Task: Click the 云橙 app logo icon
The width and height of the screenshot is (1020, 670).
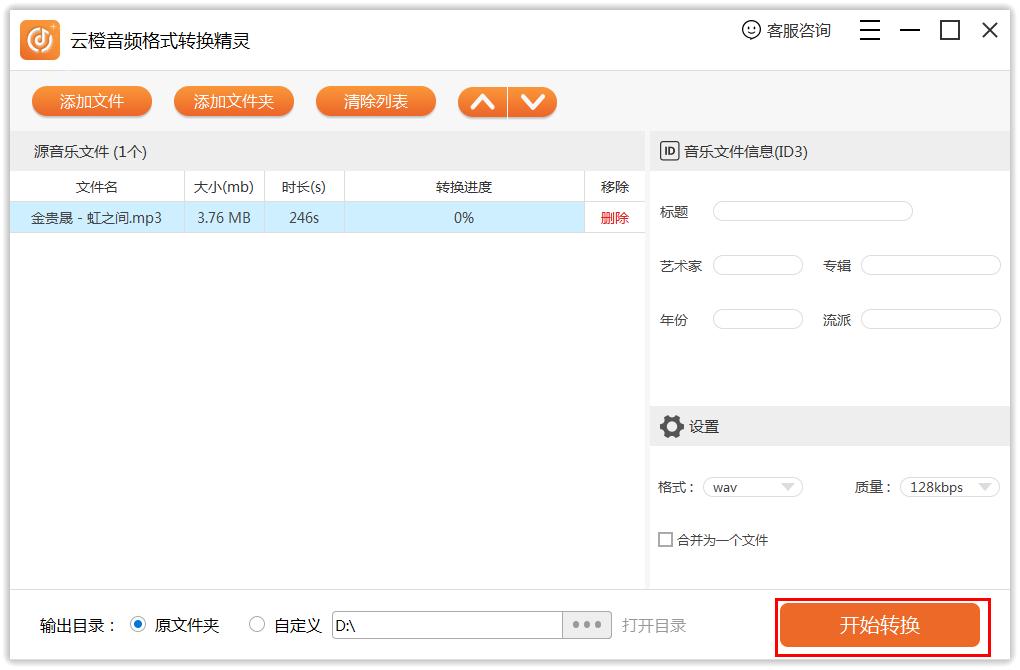Action: (x=39, y=40)
